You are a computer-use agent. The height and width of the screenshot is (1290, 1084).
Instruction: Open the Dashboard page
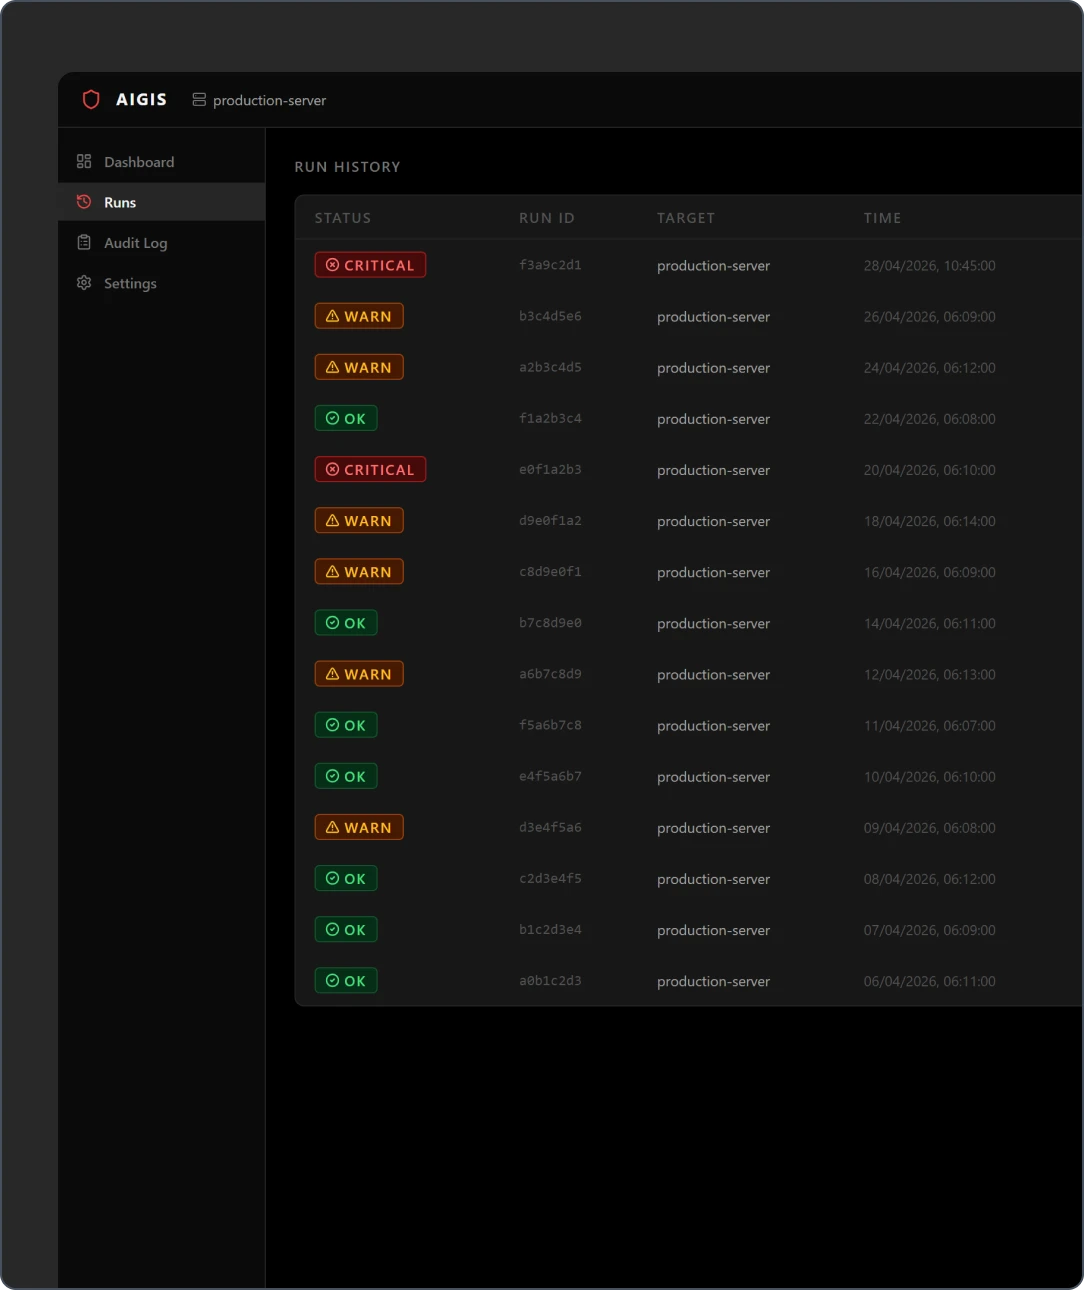click(161, 162)
